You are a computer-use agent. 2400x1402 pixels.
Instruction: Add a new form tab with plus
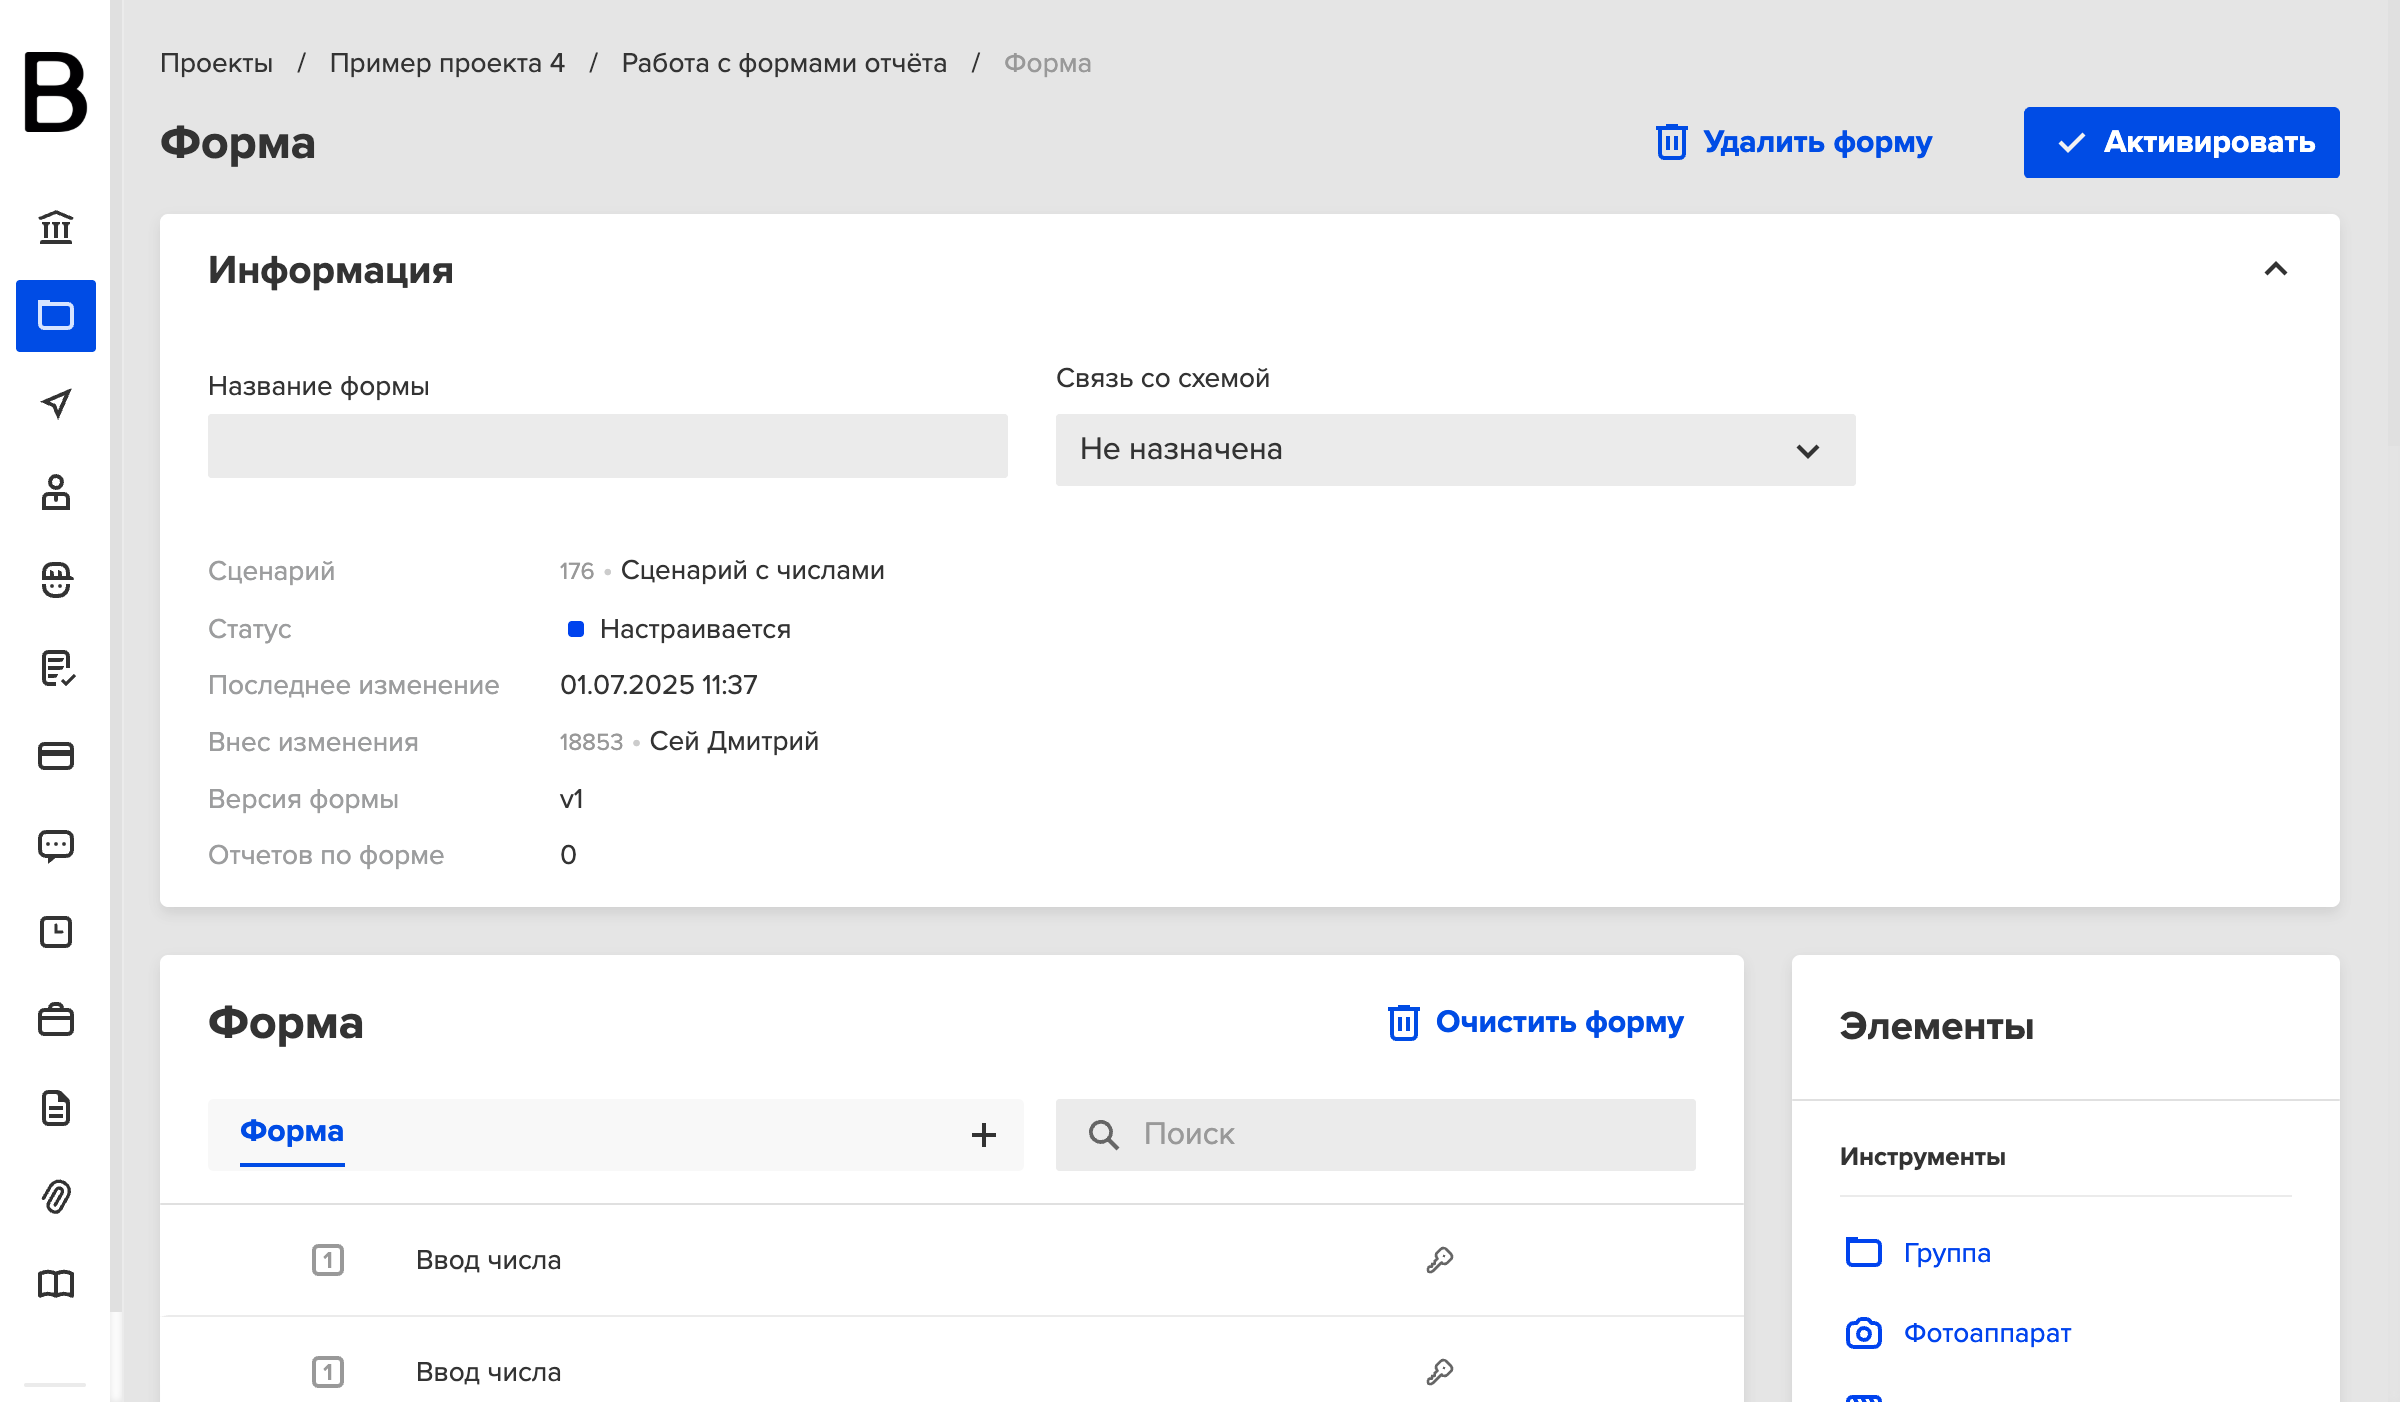[x=984, y=1135]
